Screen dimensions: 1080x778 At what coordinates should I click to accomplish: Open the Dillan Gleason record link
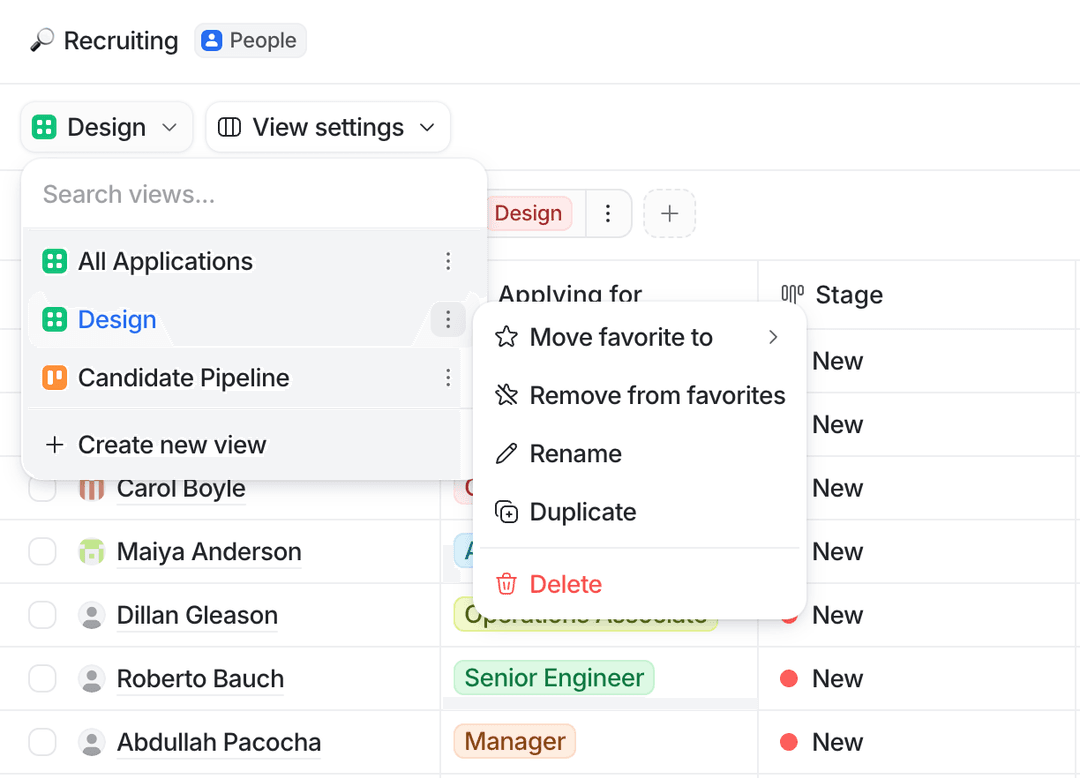tap(197, 615)
